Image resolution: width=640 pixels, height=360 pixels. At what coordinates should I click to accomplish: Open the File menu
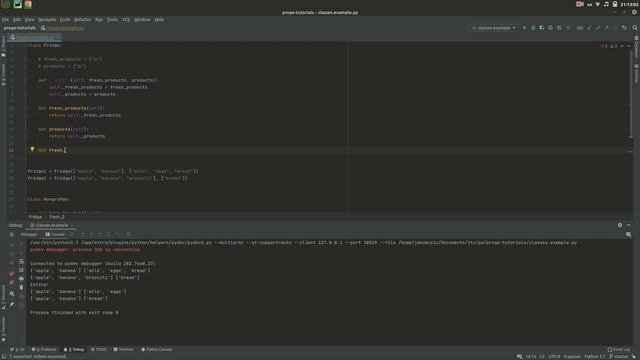(5, 20)
